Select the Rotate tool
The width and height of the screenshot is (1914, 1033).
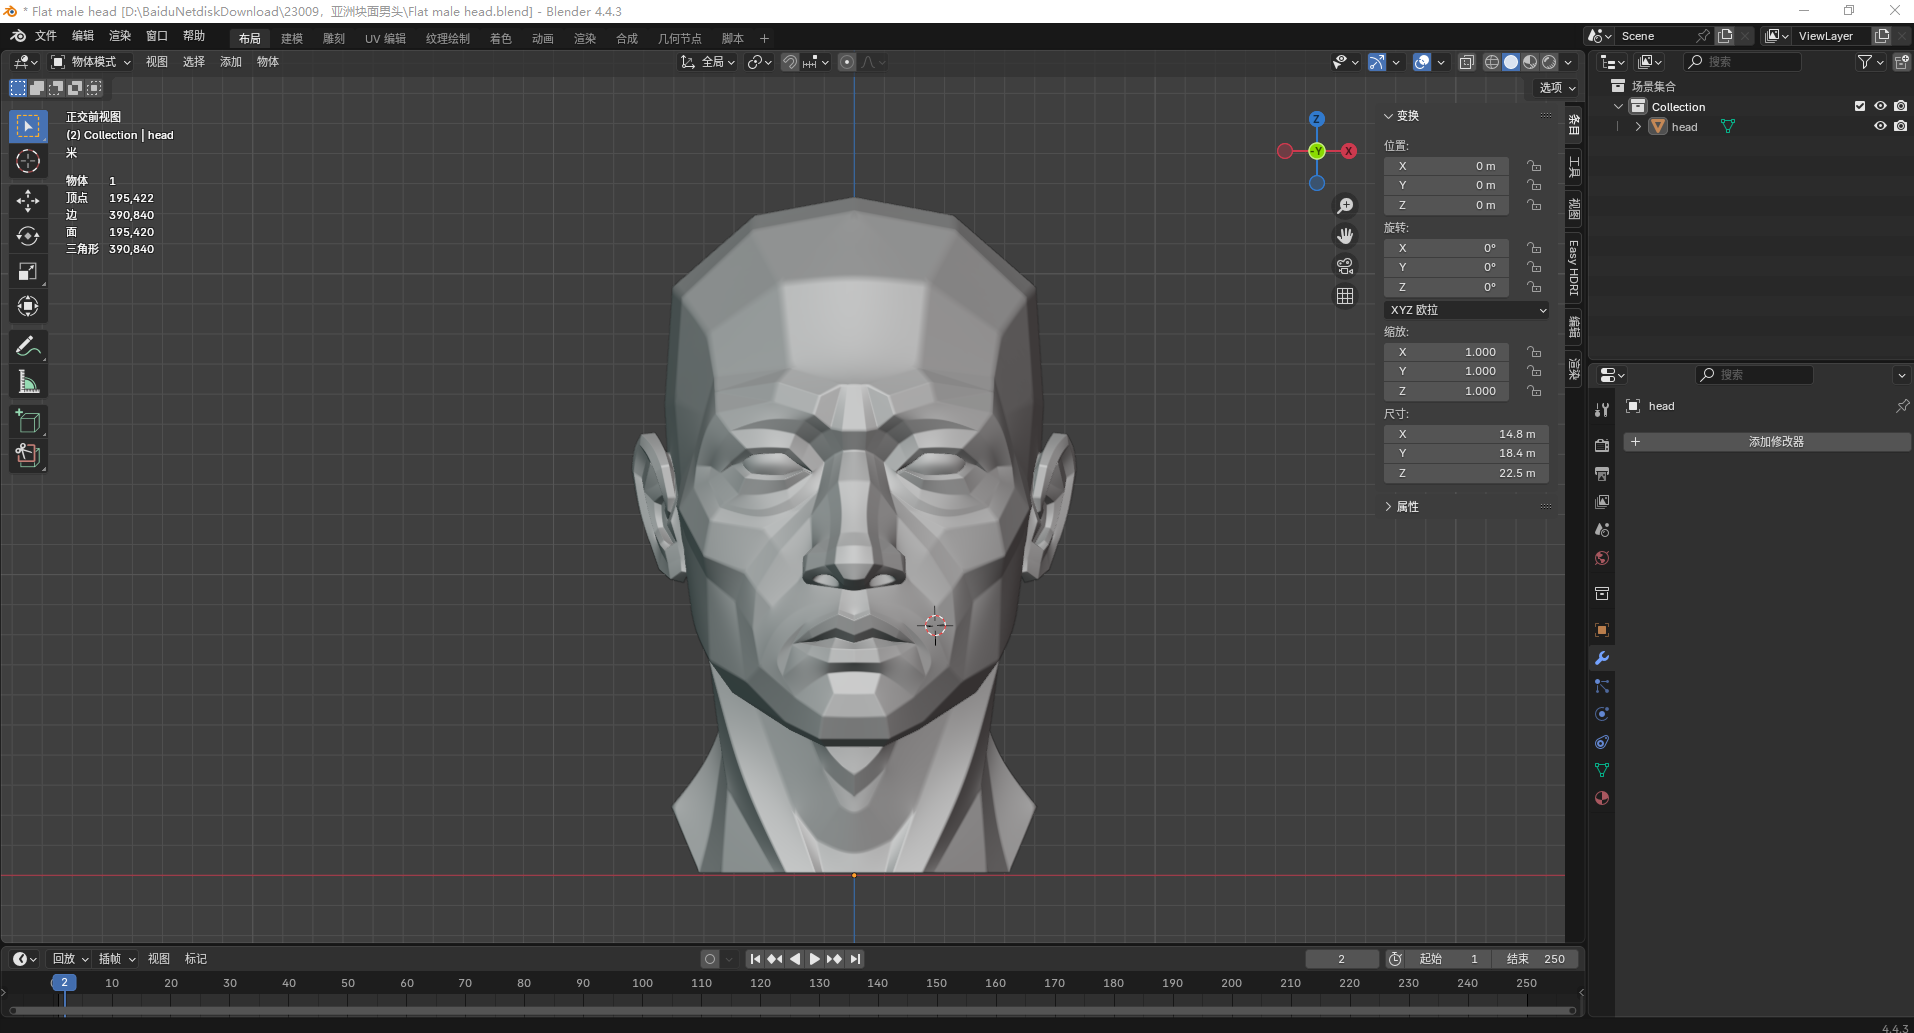click(x=28, y=236)
